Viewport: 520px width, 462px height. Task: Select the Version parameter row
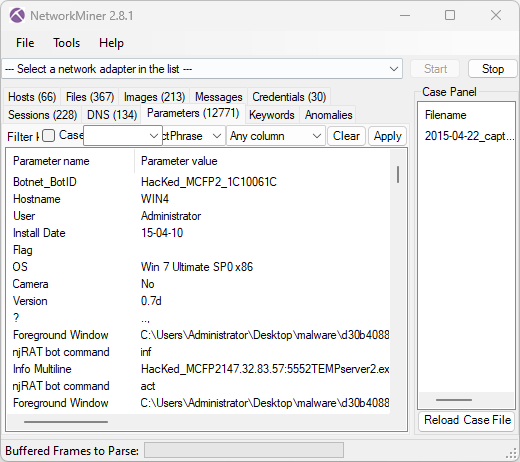coord(198,301)
